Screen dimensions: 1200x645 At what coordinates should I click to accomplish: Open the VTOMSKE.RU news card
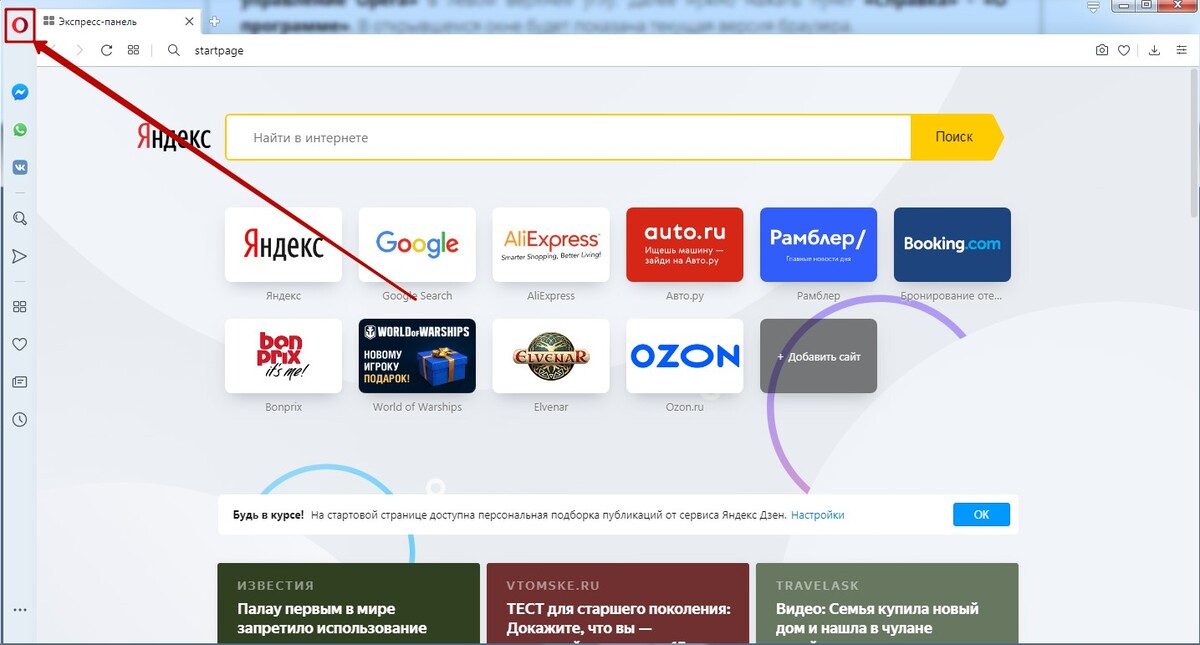click(x=618, y=604)
